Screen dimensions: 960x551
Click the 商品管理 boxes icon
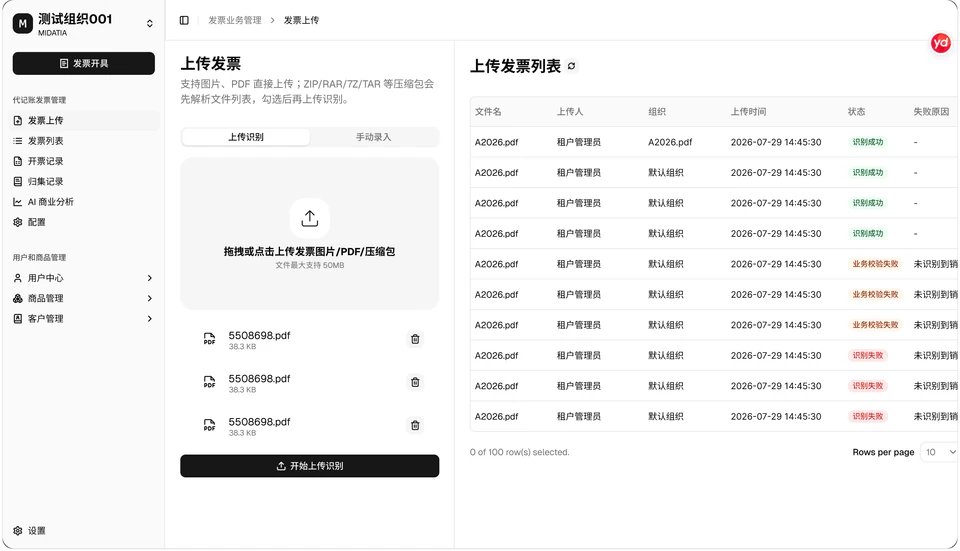tap(18, 298)
